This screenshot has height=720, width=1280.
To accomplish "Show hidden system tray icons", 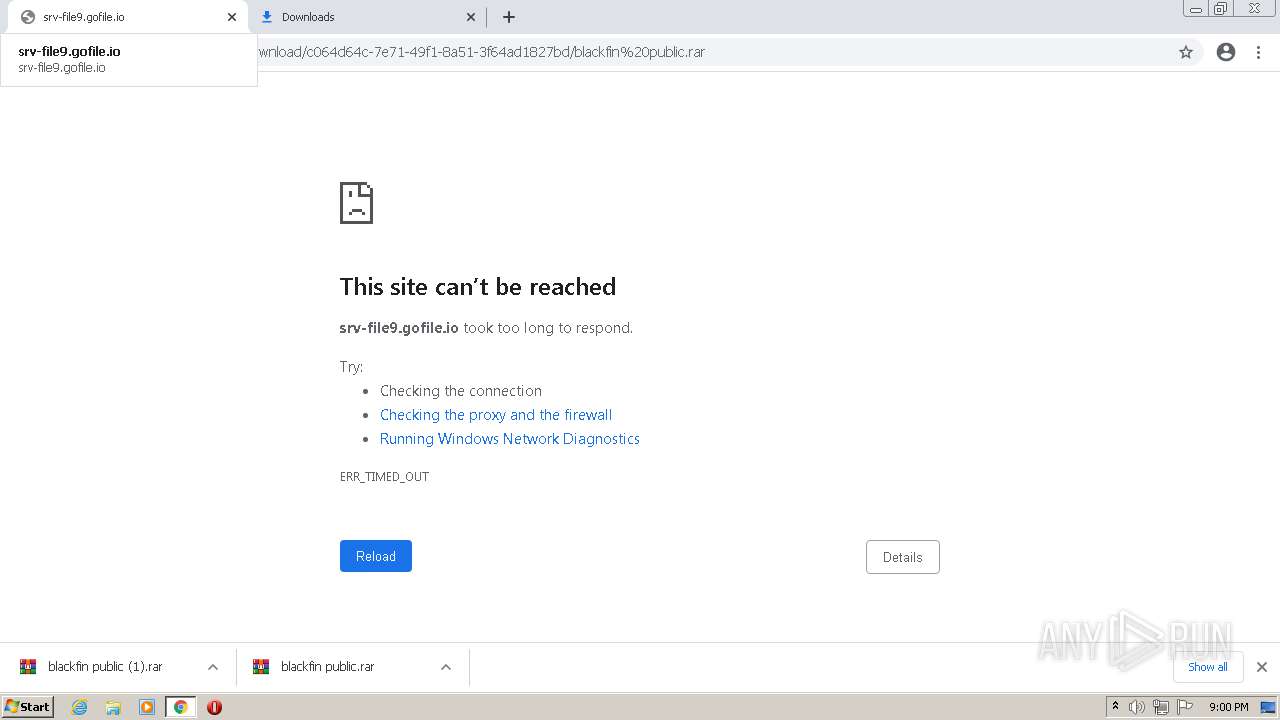I will 1116,707.
